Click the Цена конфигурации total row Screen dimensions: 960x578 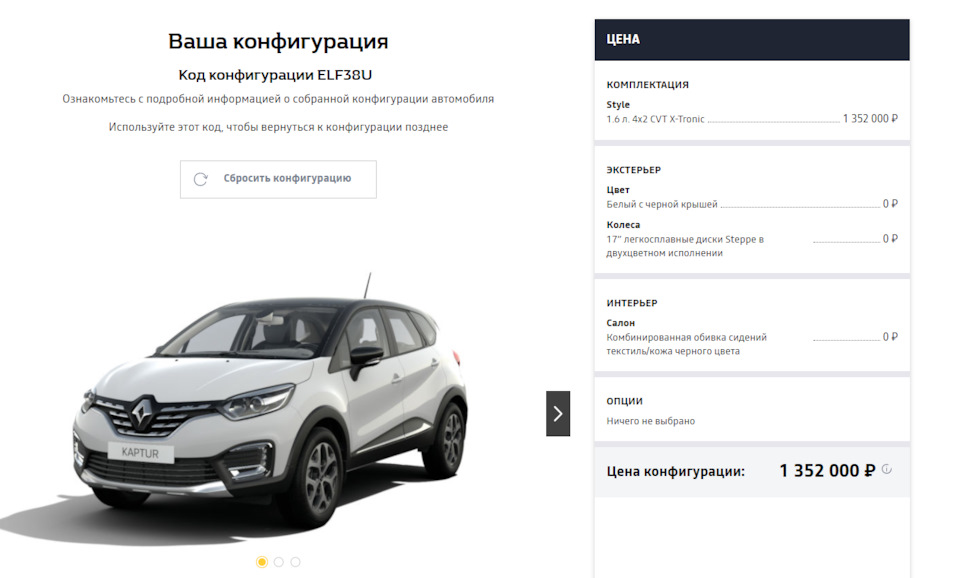[752, 471]
